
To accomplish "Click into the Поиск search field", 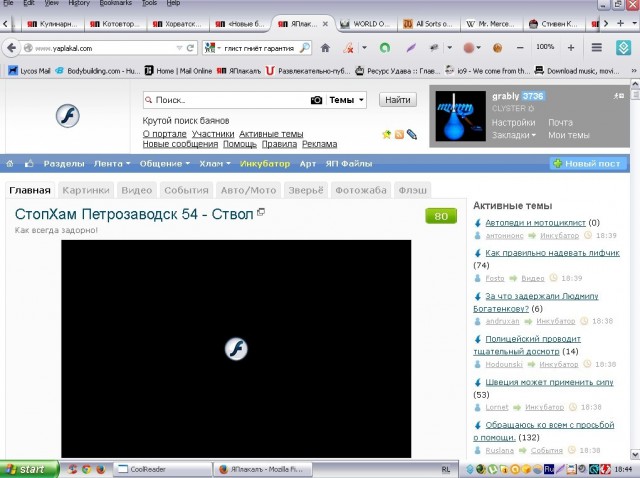I will pos(229,100).
